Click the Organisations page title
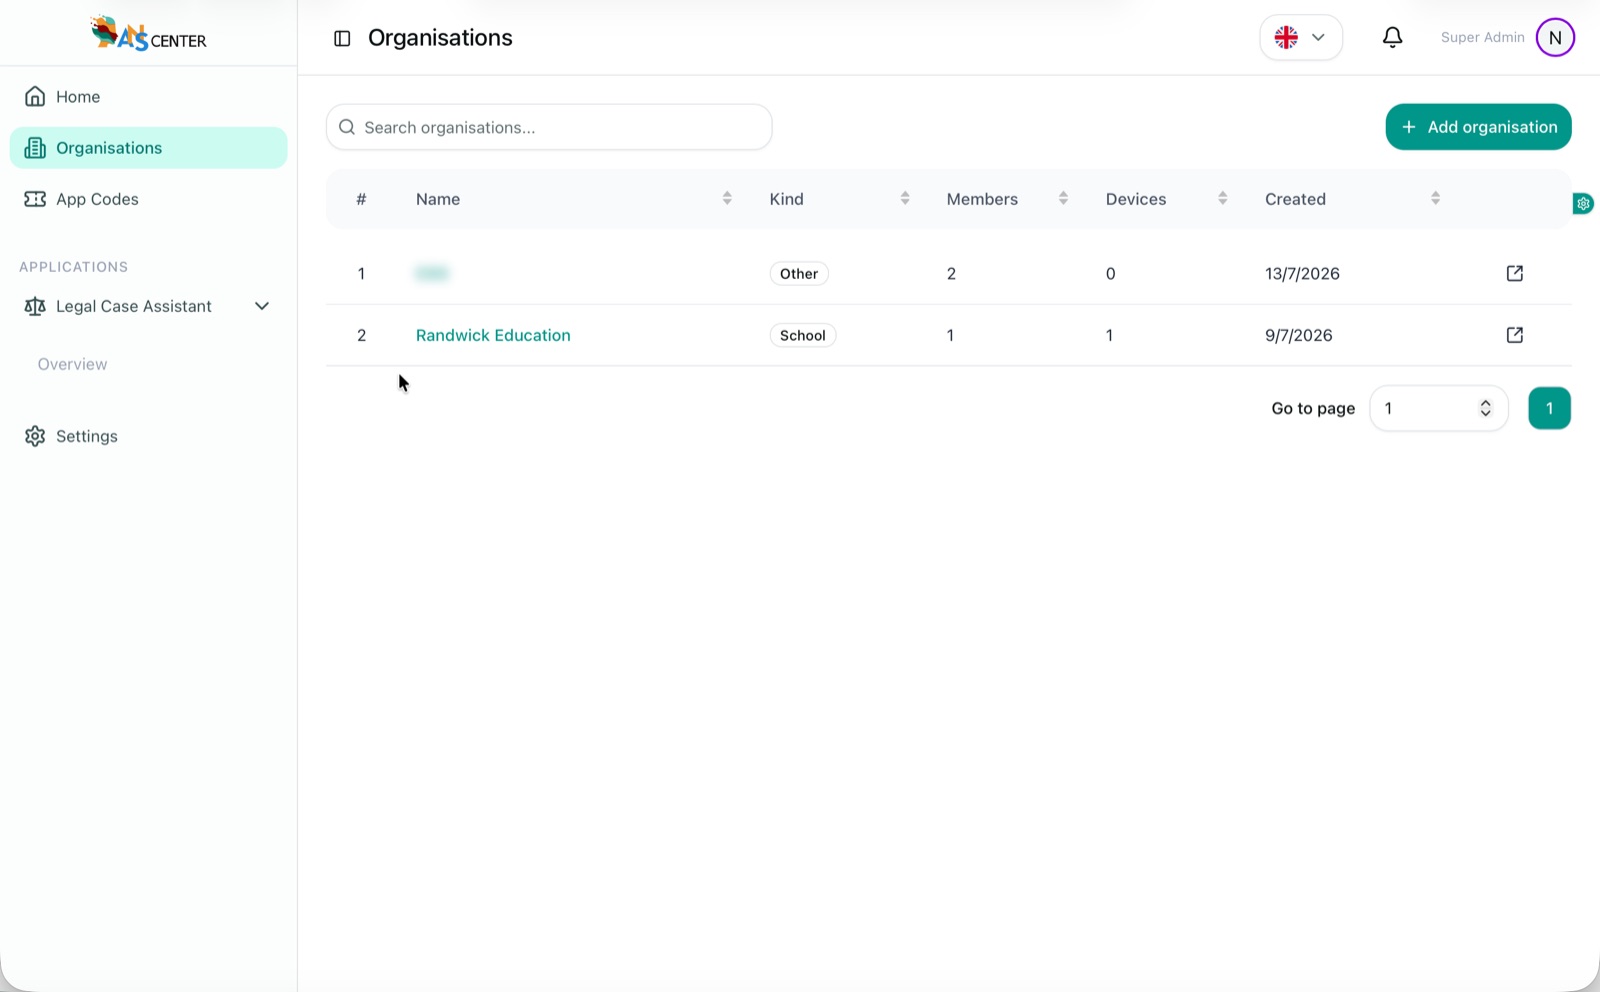This screenshot has height=992, width=1600. pos(440,38)
